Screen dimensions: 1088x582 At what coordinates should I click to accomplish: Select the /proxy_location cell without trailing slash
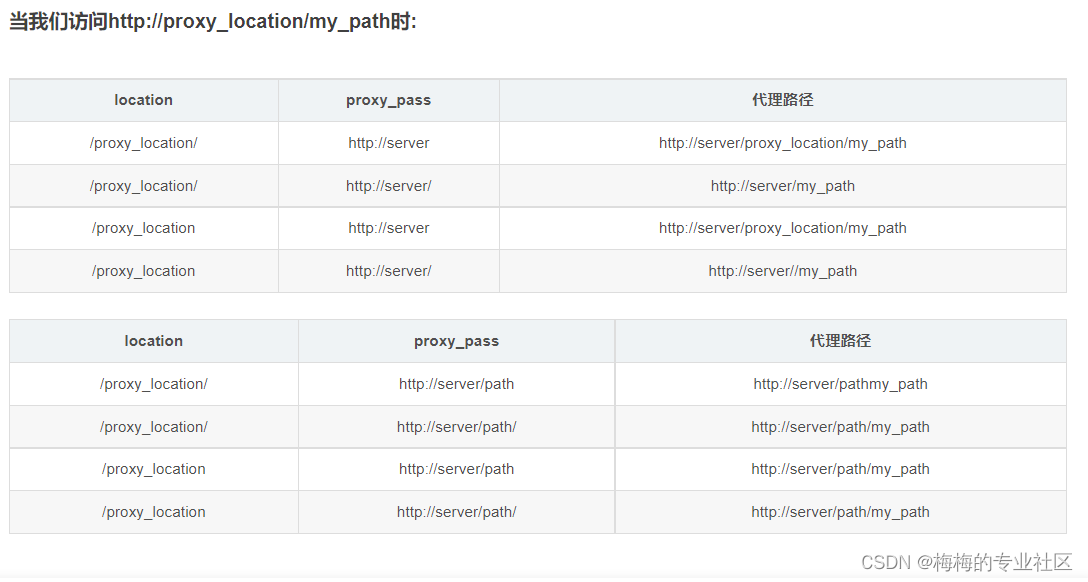pos(143,228)
